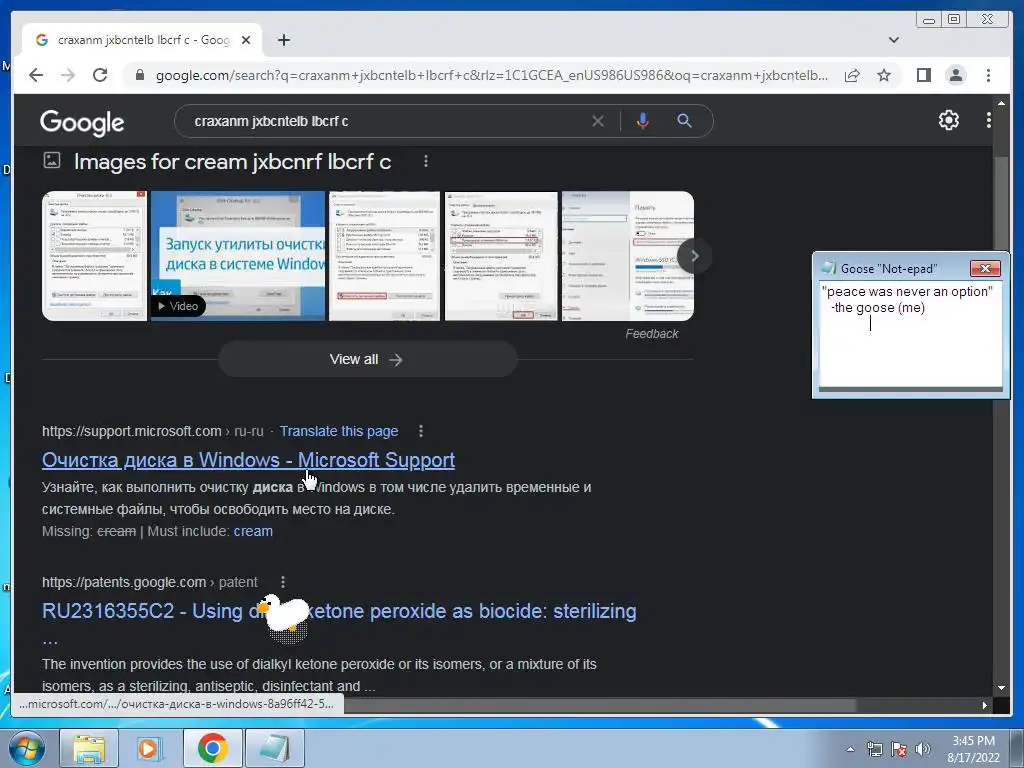The width and height of the screenshot is (1024, 768).
Task: Click Translate this page link
Action: point(339,431)
